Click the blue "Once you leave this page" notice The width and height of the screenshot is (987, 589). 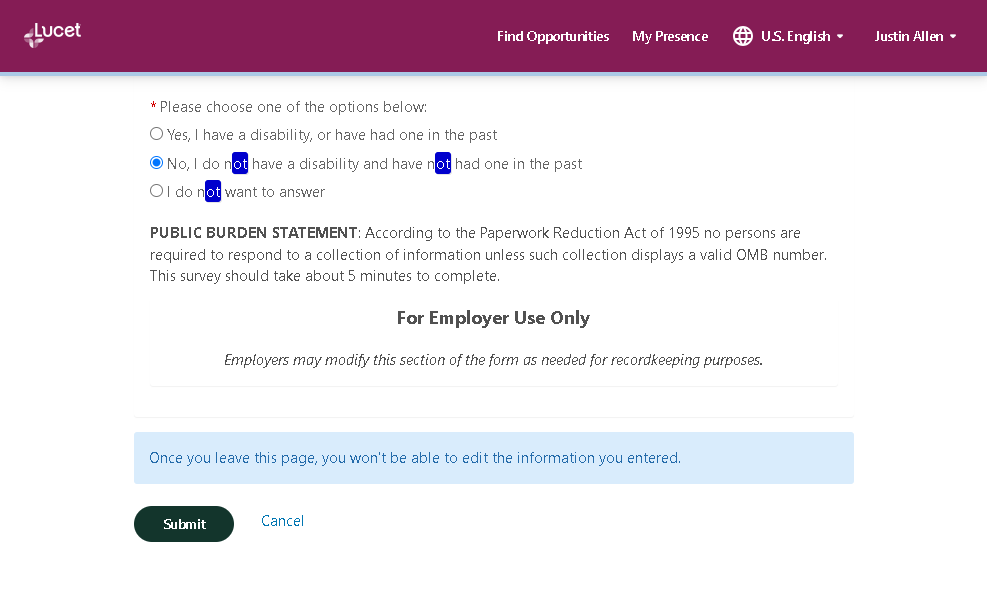point(493,458)
